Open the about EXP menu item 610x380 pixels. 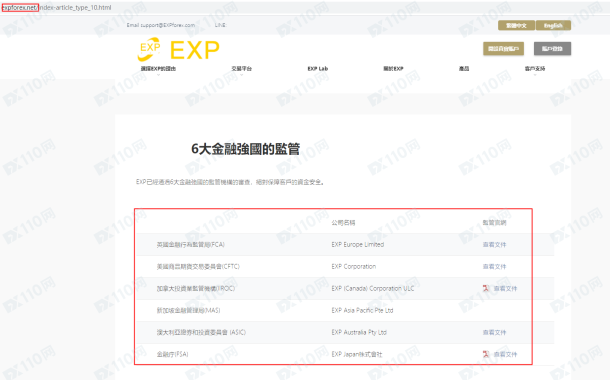coord(393,69)
